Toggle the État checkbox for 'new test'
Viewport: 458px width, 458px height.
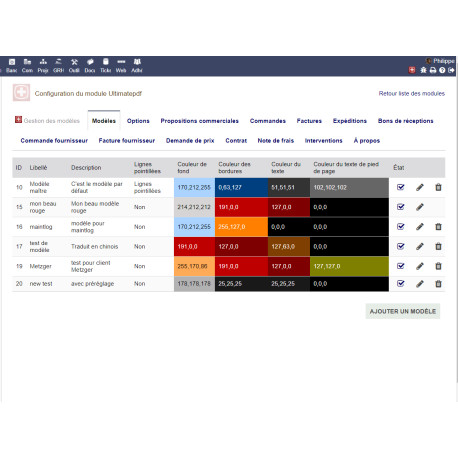[401, 283]
